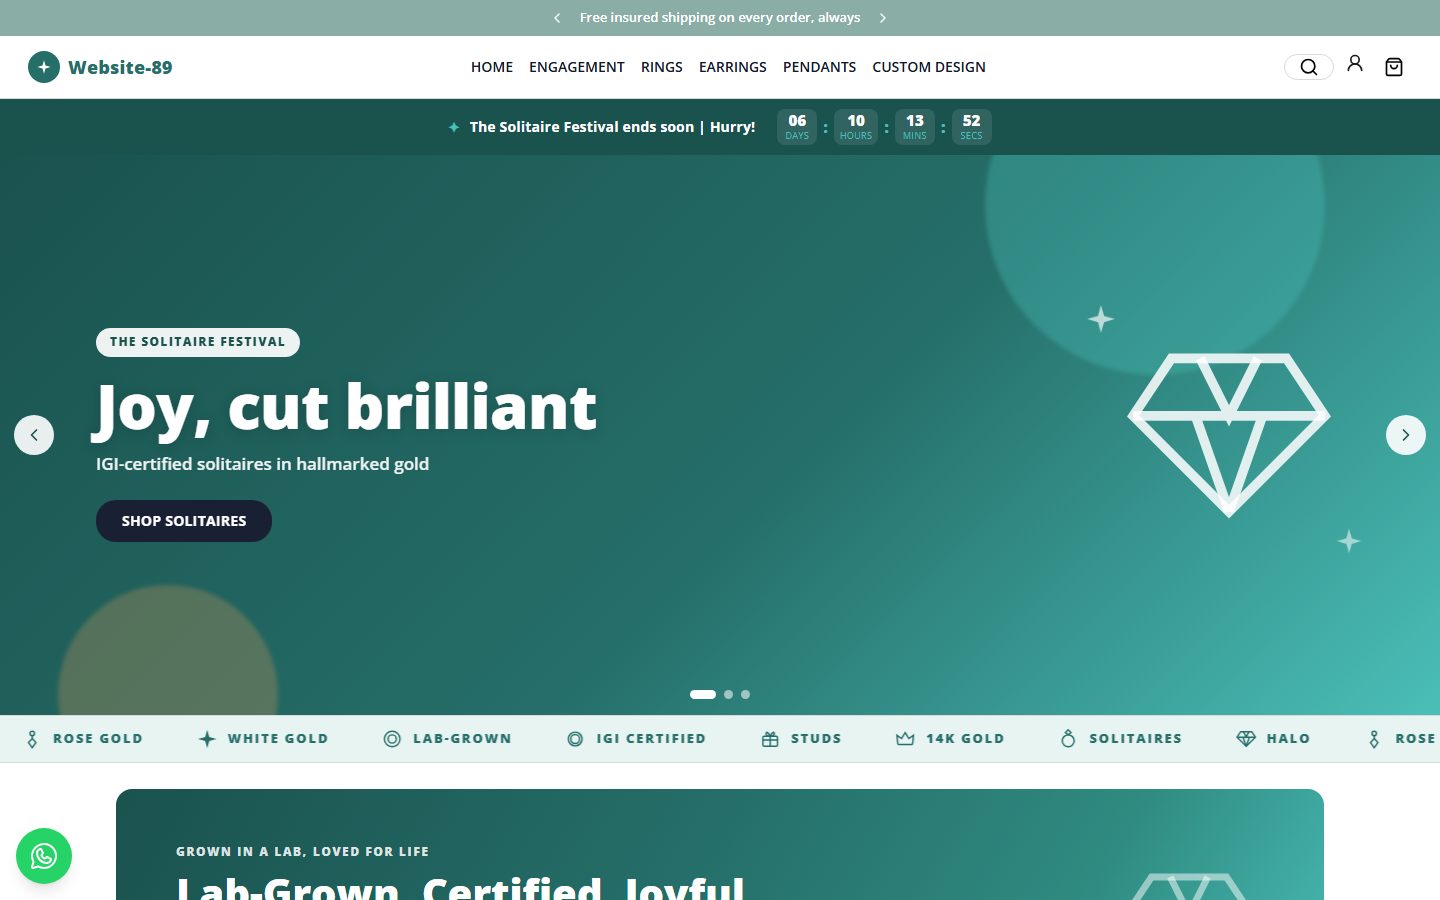This screenshot has height=900, width=1440.
Task: Open the Rings menu
Action: tap(662, 67)
